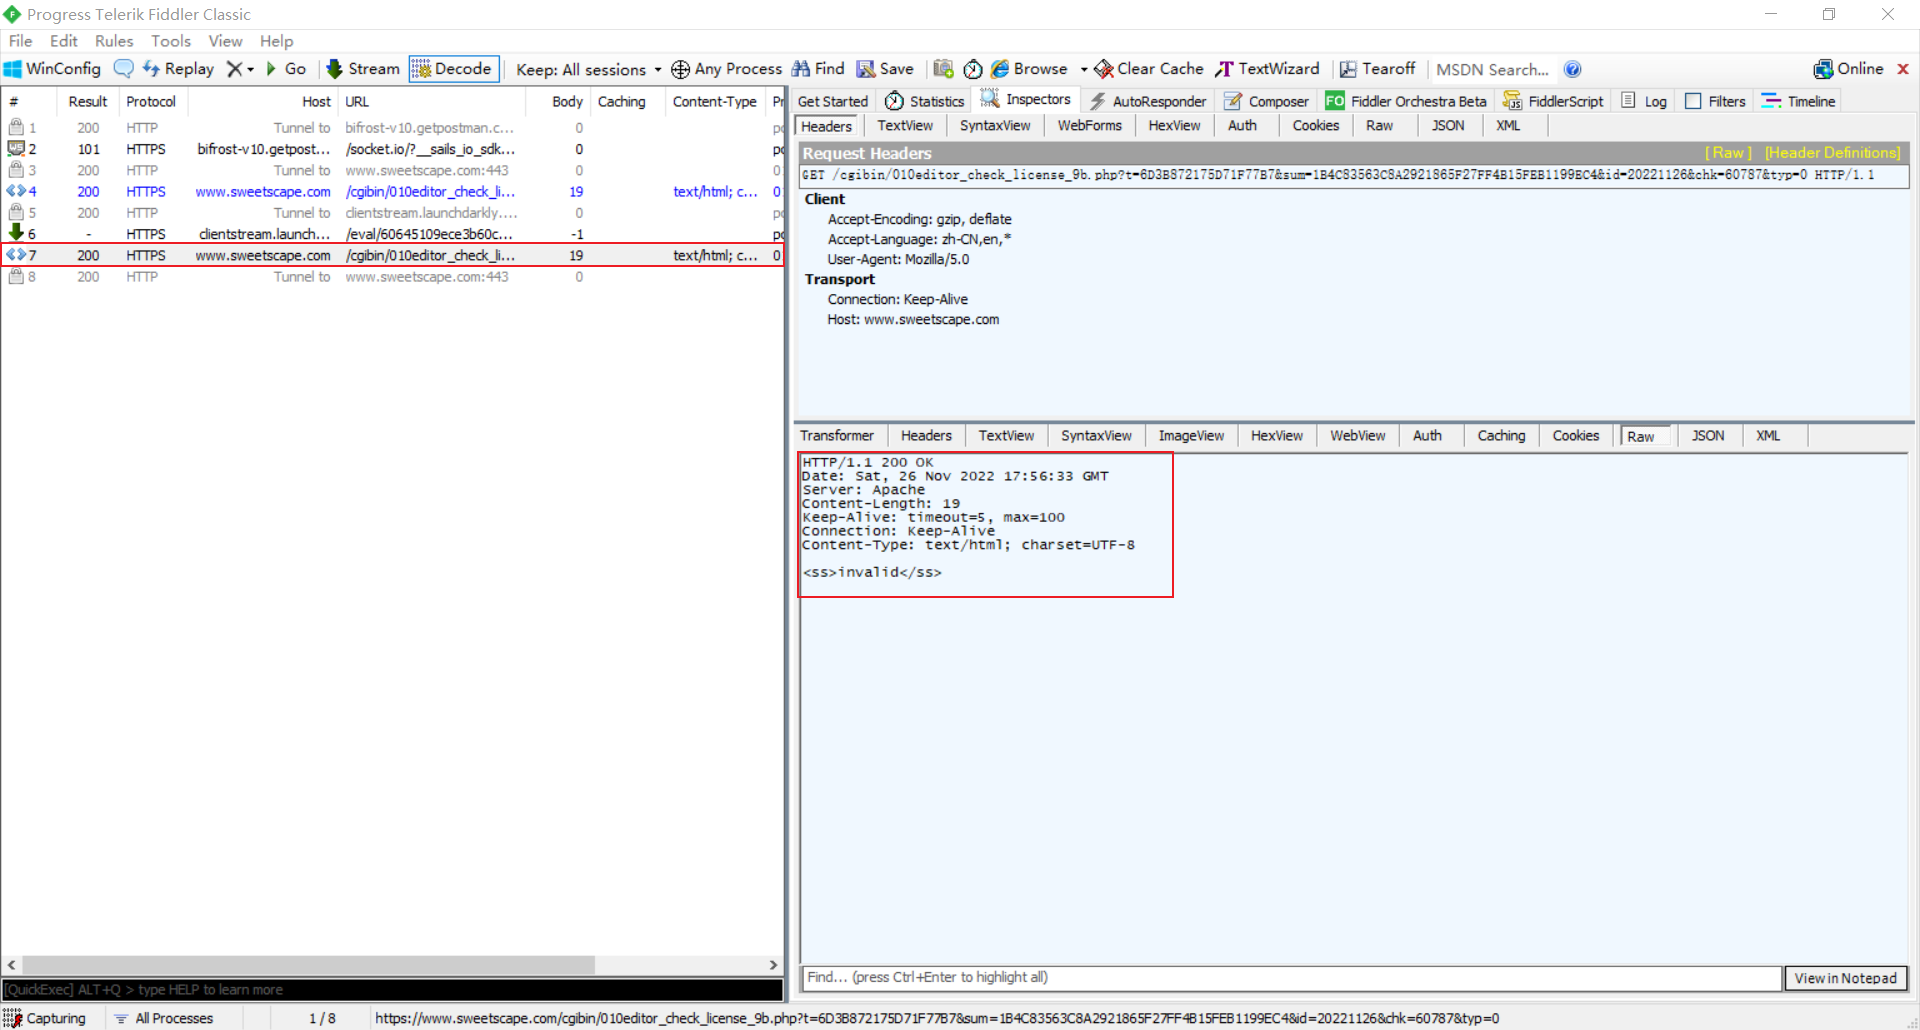
Task: Click the [Raw] link in Request Headers
Action: [1728, 153]
